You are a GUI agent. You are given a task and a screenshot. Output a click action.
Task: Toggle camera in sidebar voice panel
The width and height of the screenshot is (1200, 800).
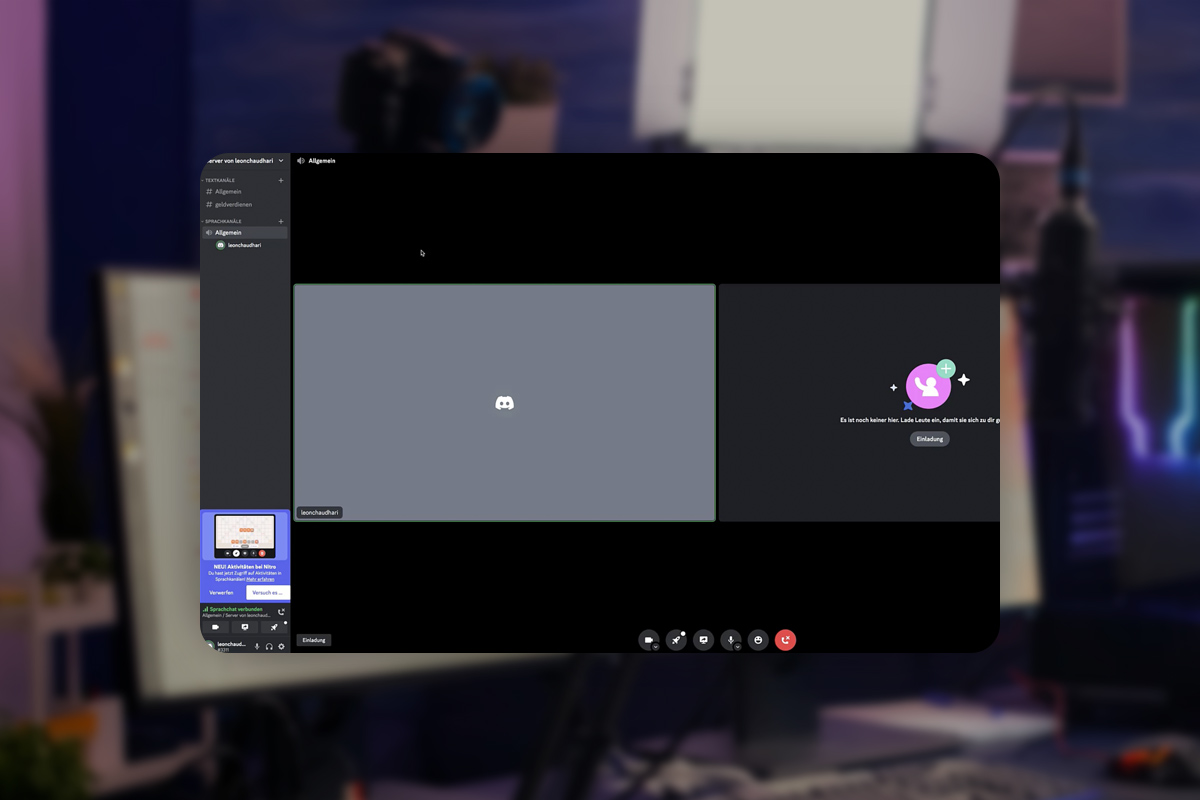coord(215,627)
